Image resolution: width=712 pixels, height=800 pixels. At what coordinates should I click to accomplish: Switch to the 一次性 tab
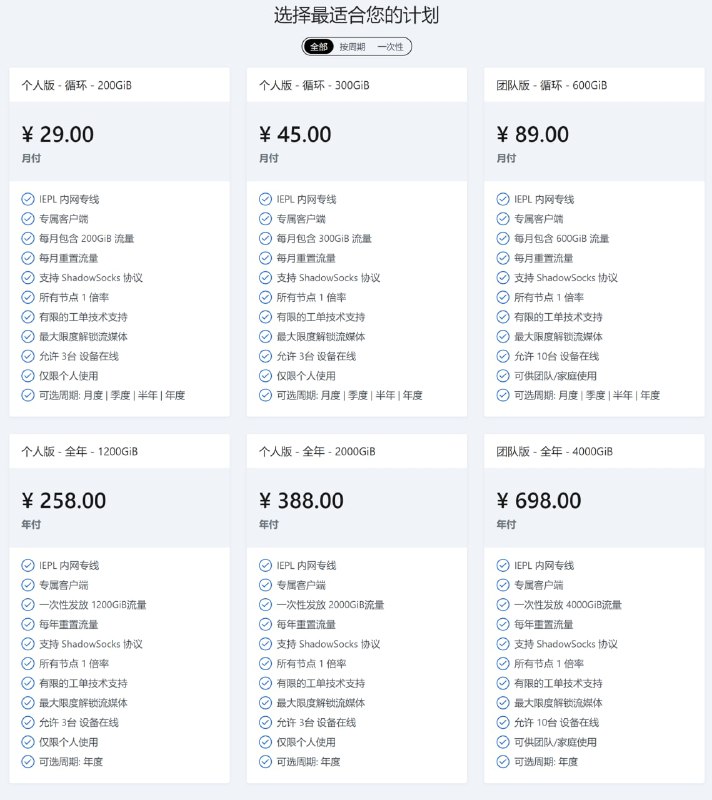(390, 46)
